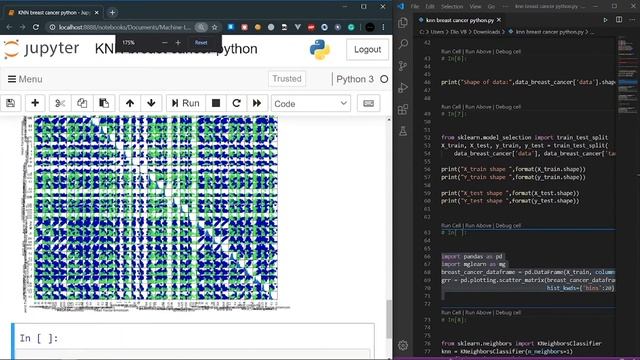Image resolution: width=640 pixels, height=360 pixels.
Task: Go back in the browser
Action: (x=9, y=27)
